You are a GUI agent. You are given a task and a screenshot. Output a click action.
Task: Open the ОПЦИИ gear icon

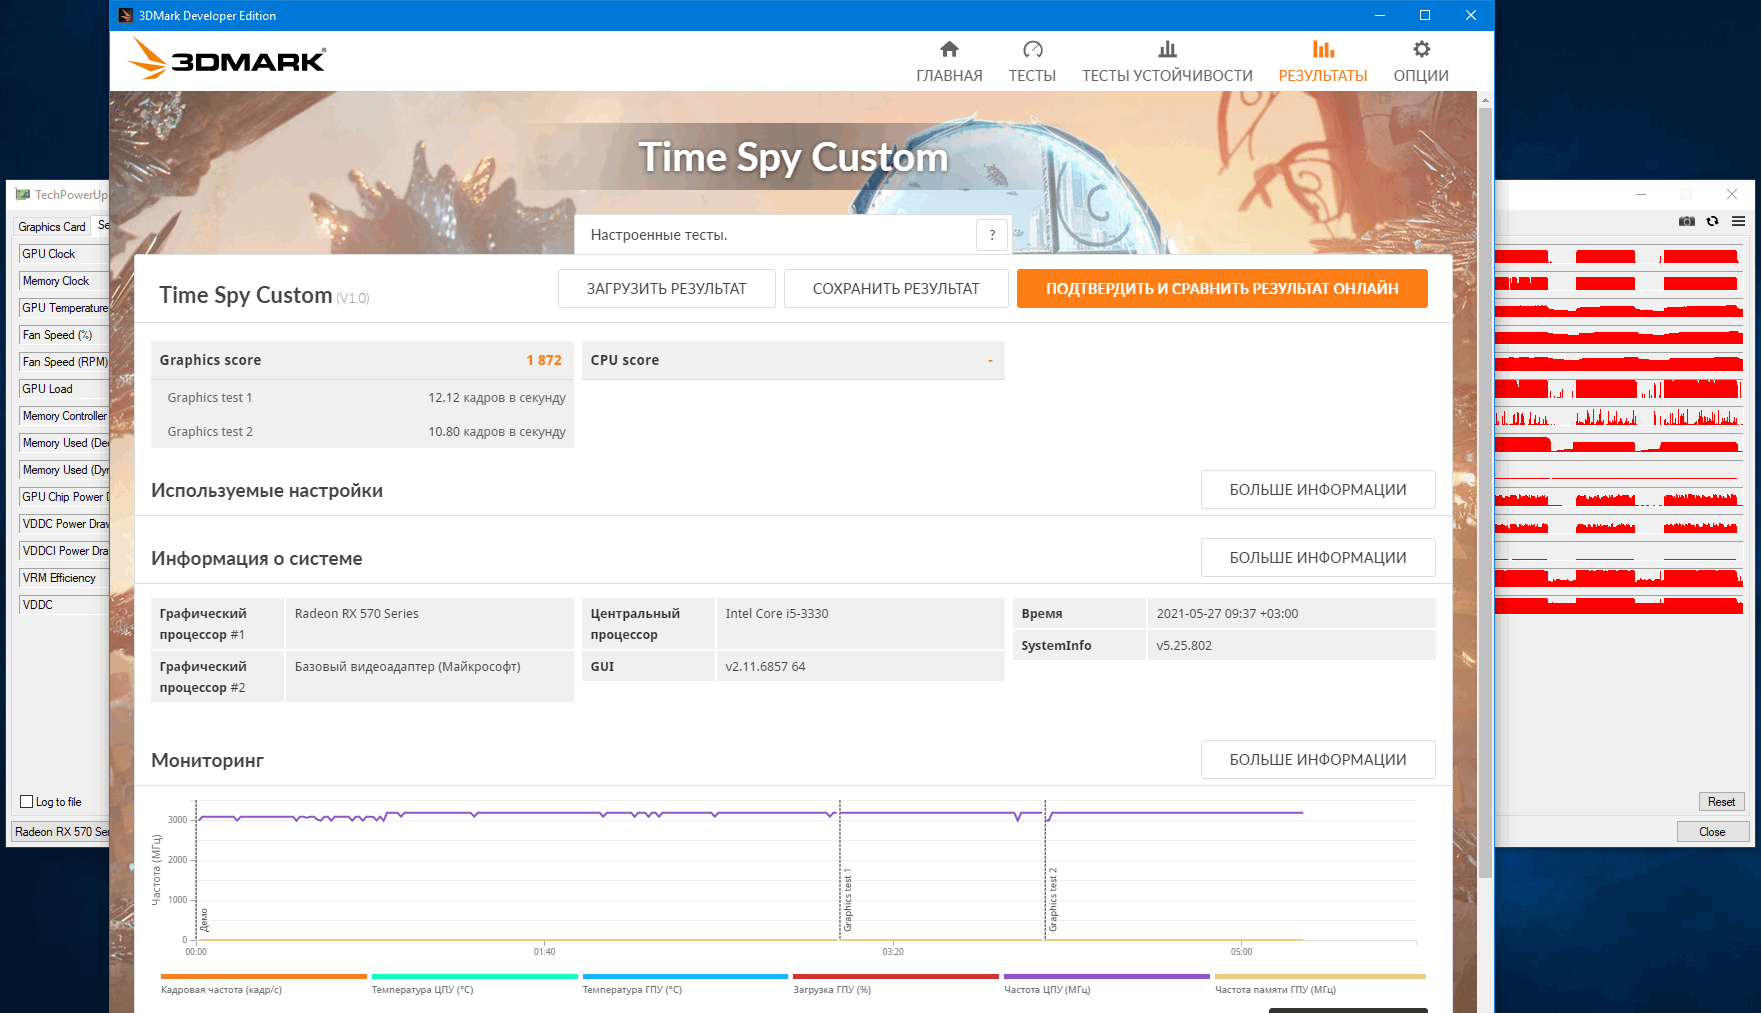click(x=1421, y=49)
